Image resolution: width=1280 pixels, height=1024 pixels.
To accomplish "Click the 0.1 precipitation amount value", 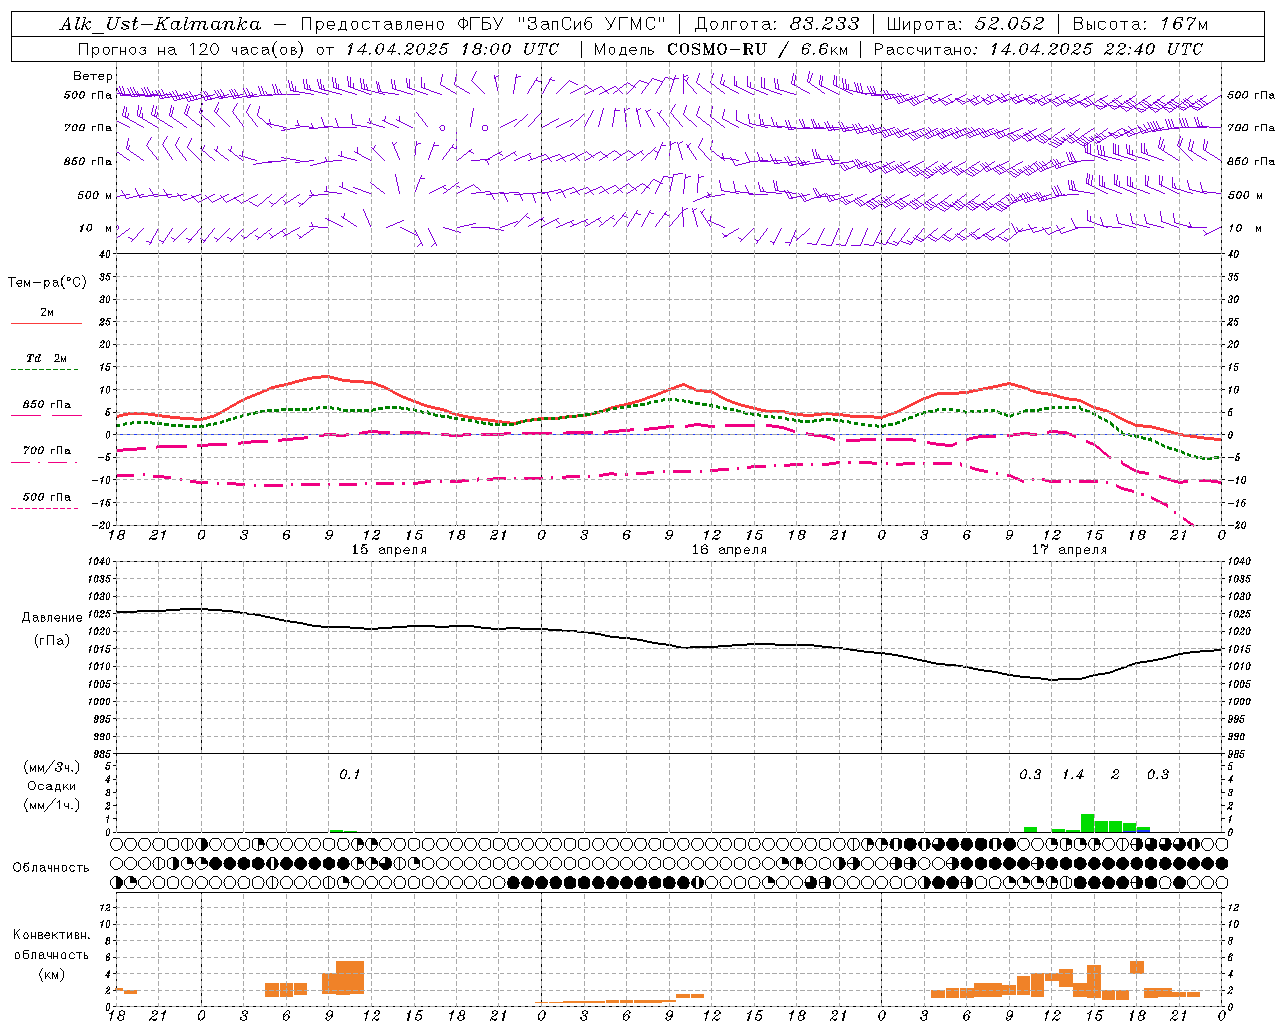I will point(349,774).
